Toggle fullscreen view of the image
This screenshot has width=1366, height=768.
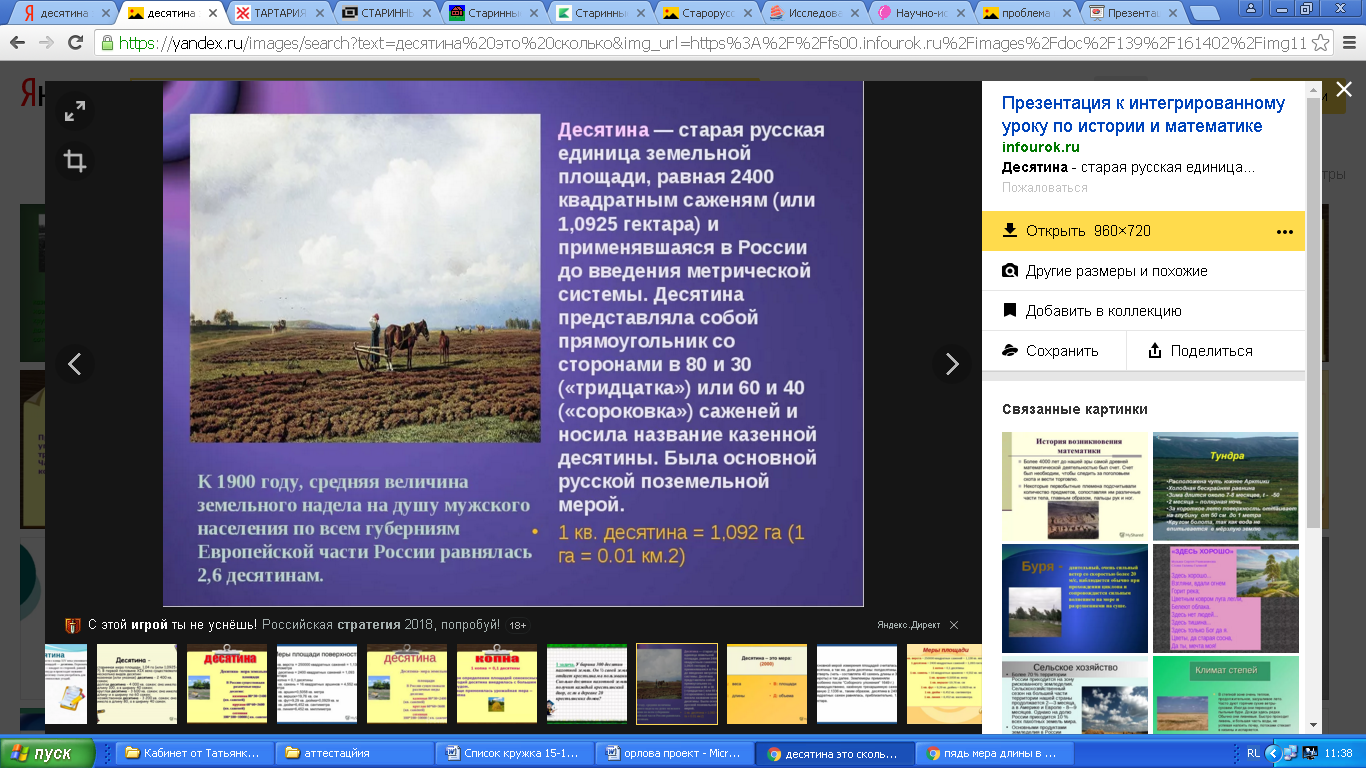[x=75, y=112]
